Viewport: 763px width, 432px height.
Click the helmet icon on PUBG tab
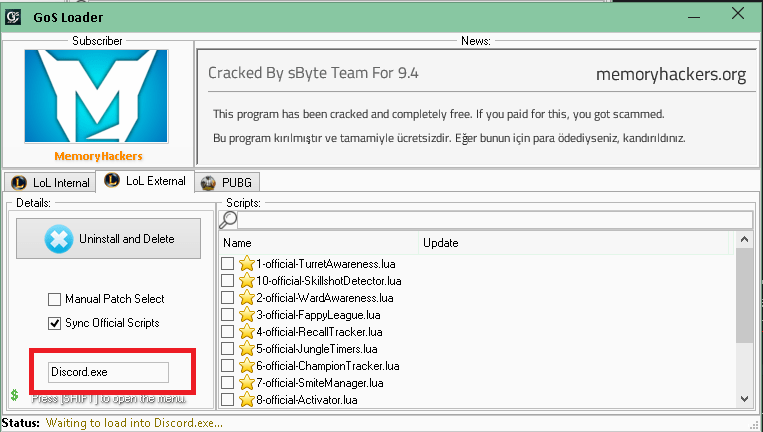pos(208,183)
